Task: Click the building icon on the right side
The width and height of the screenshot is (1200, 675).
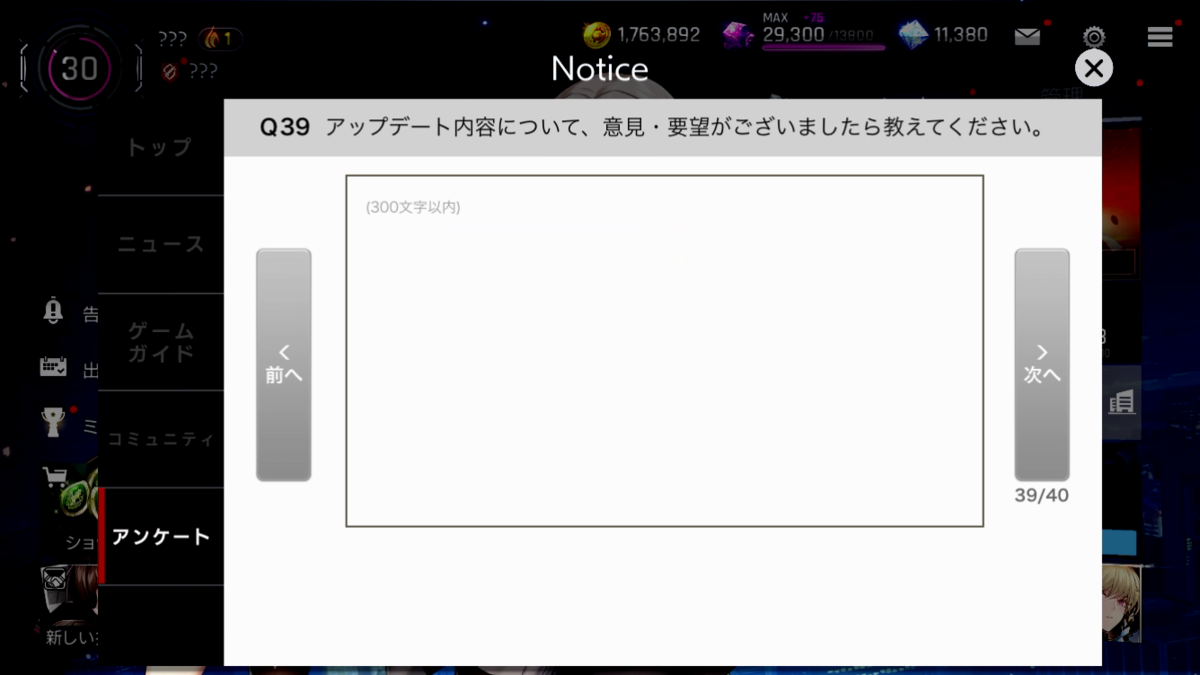Action: coord(1122,402)
